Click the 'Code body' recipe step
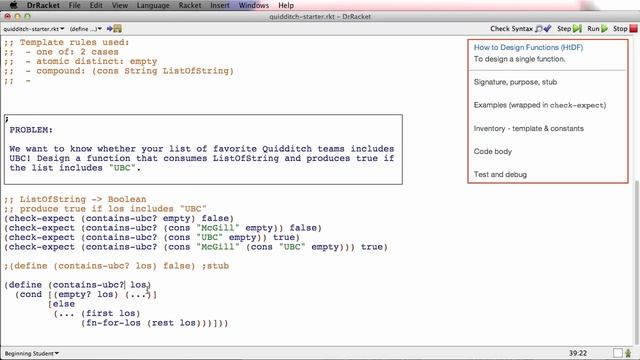This screenshot has width=640, height=360. coord(493,151)
